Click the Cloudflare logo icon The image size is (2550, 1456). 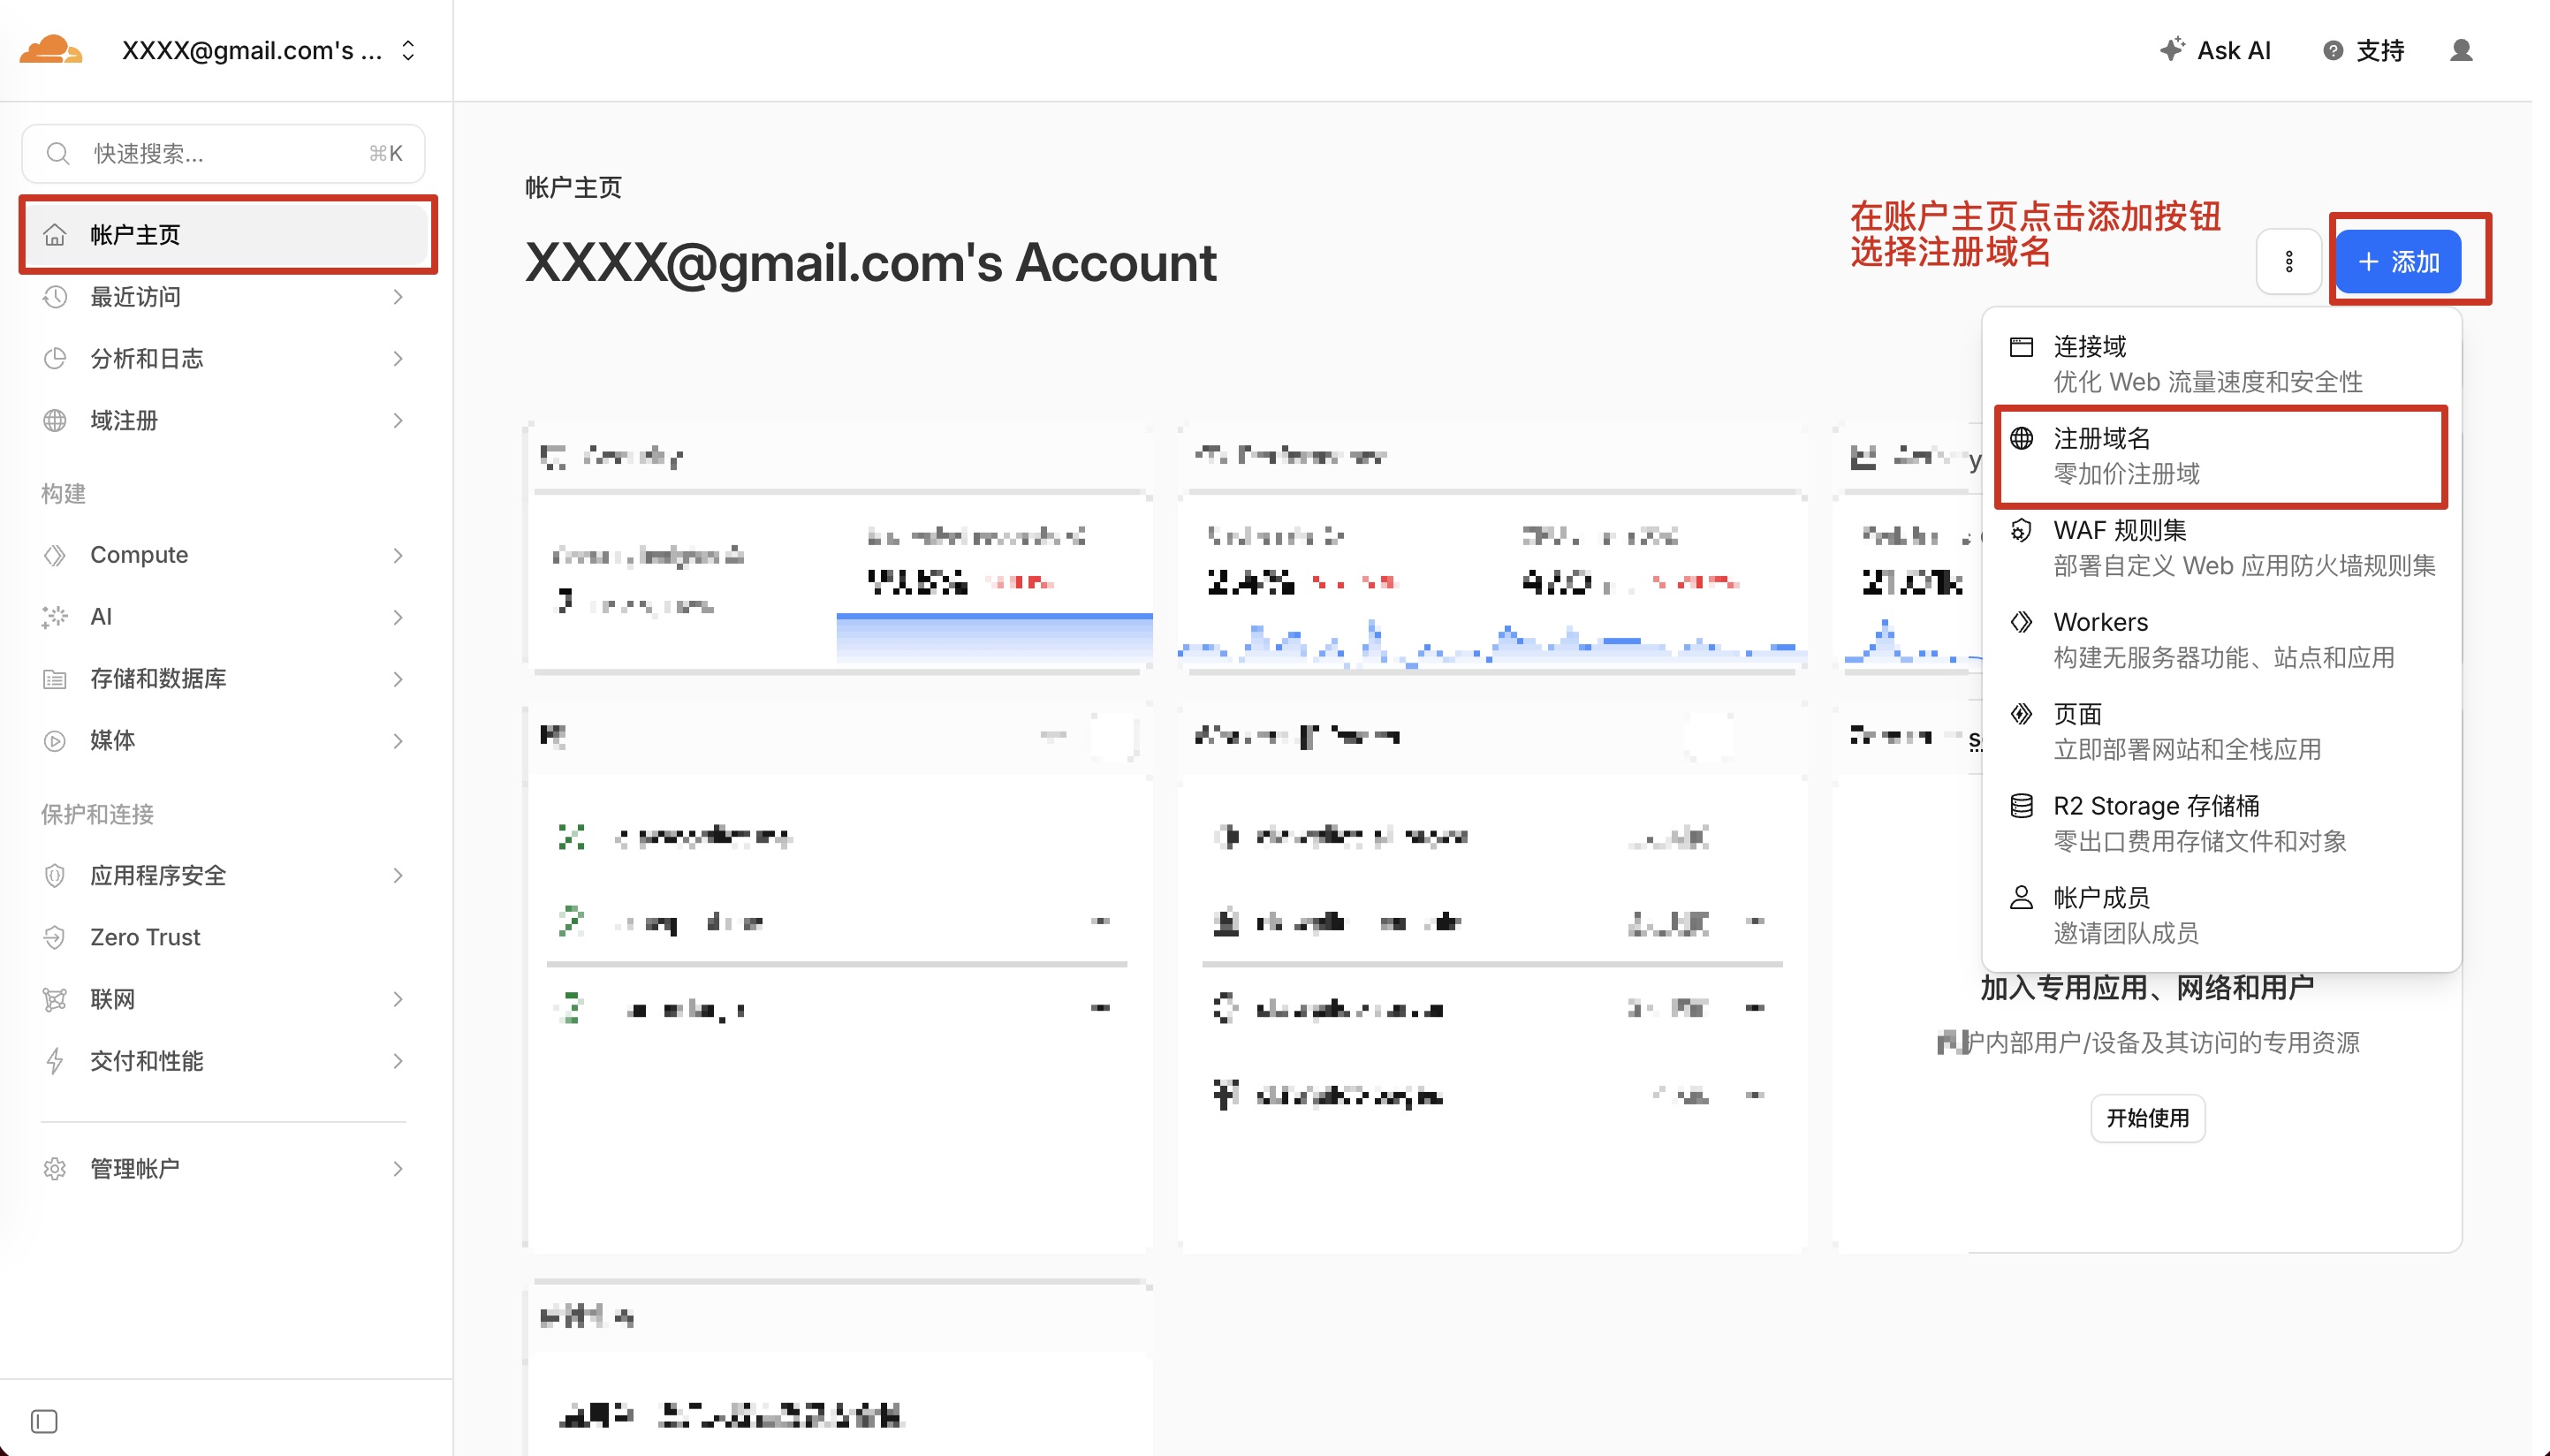point(50,50)
